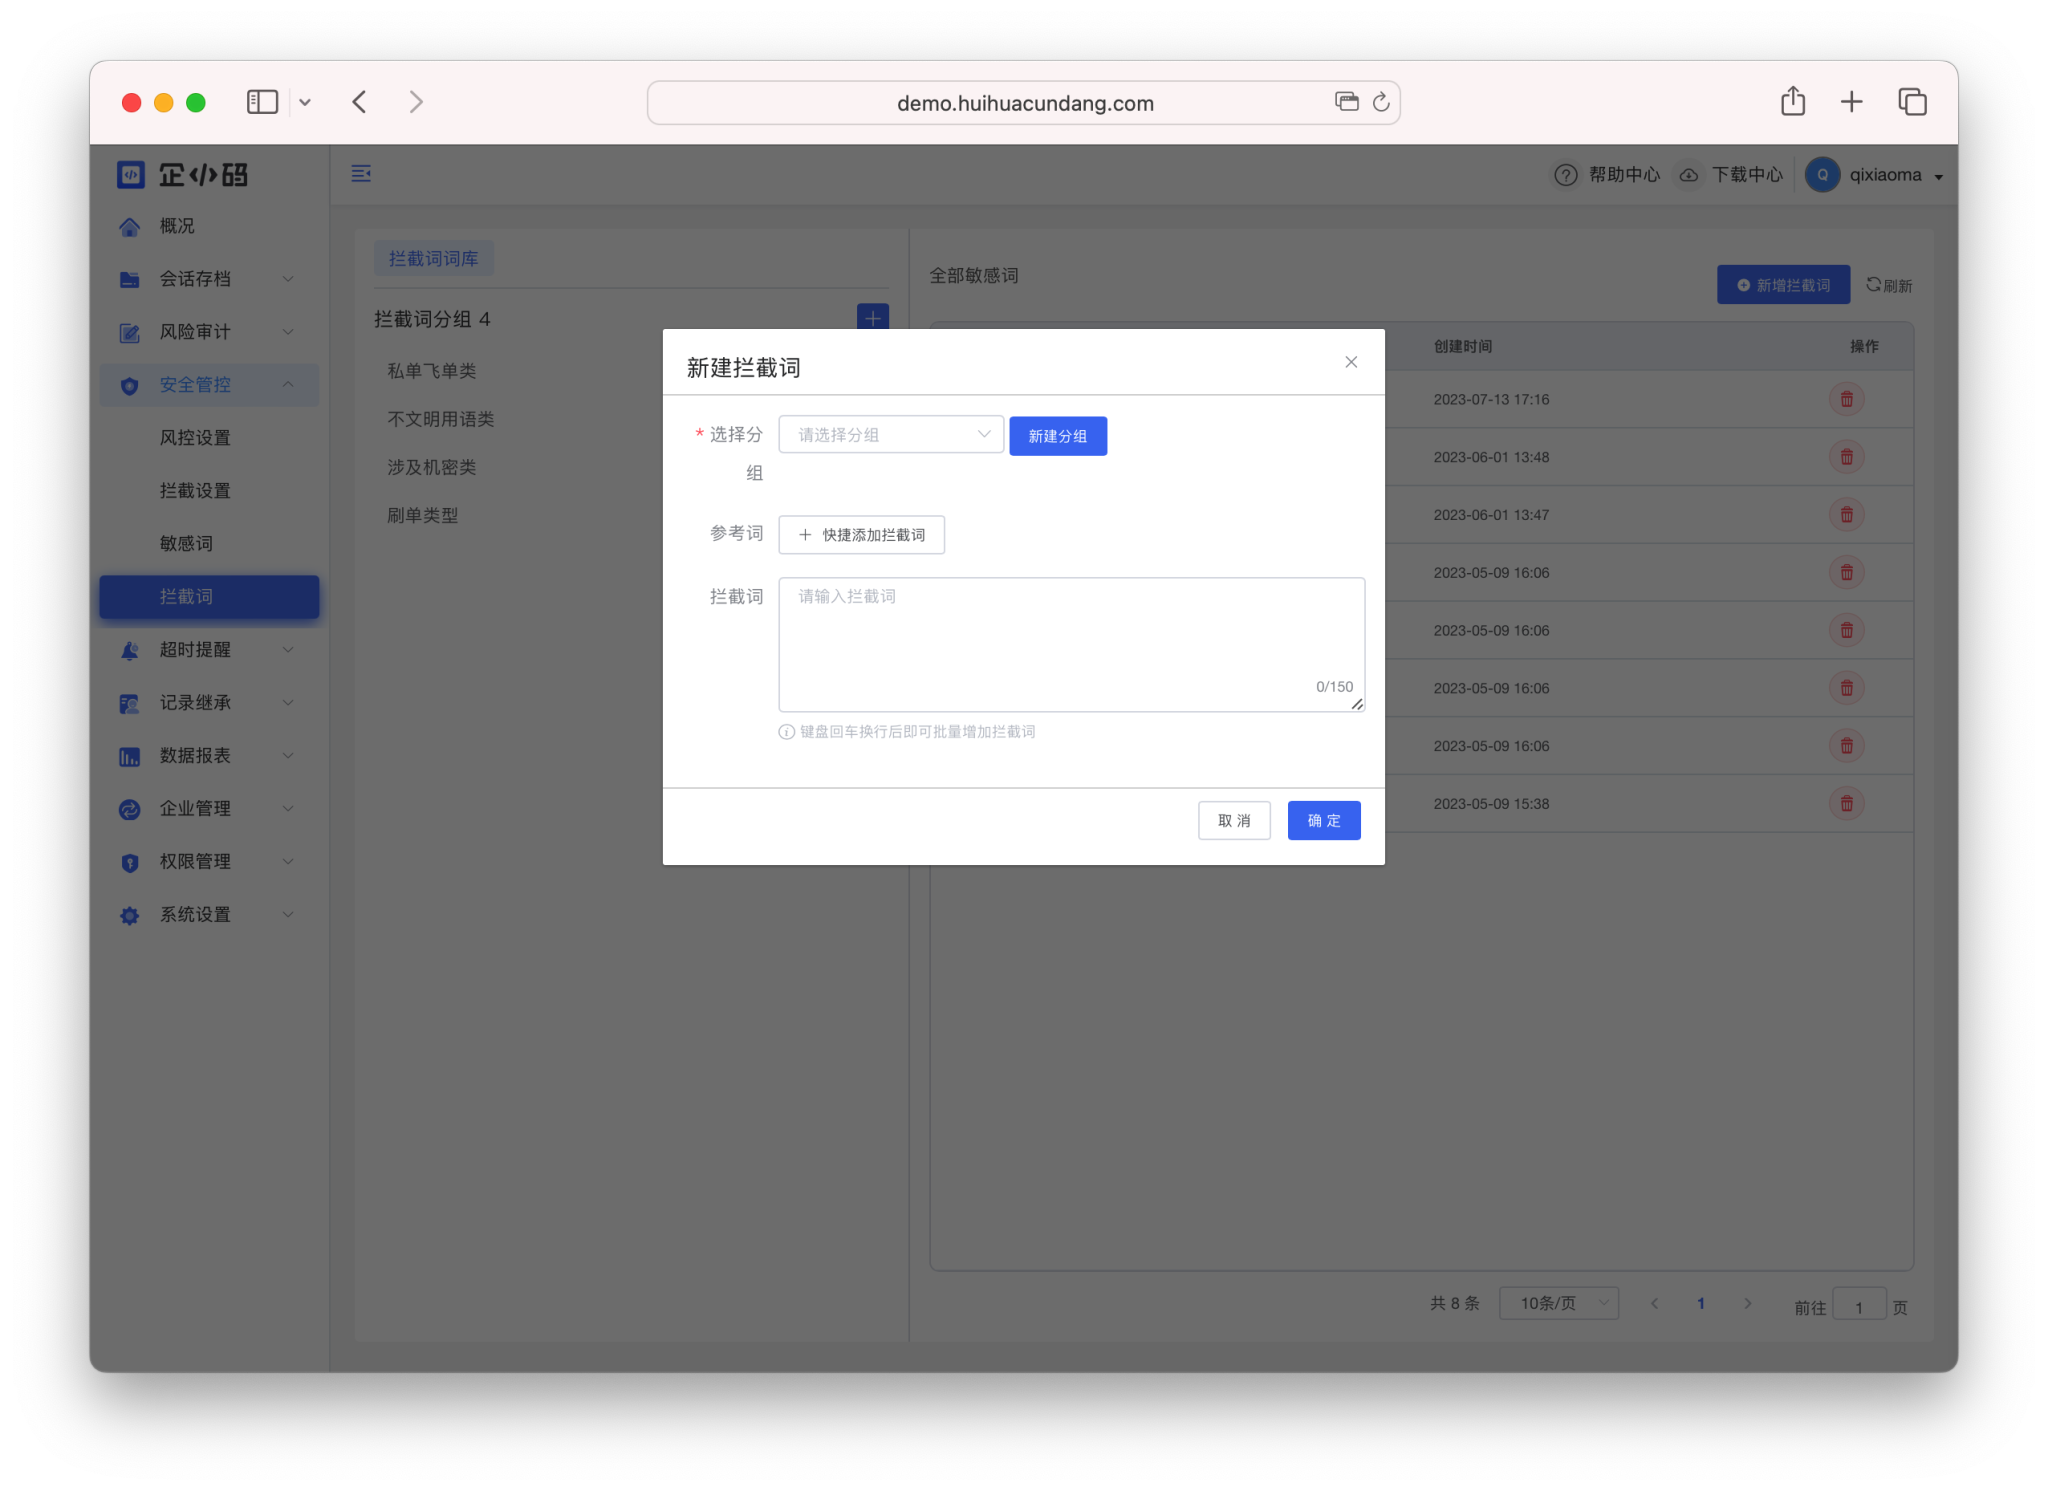Select the 涉及机密类 group
2048x1491 pixels.
[432, 467]
